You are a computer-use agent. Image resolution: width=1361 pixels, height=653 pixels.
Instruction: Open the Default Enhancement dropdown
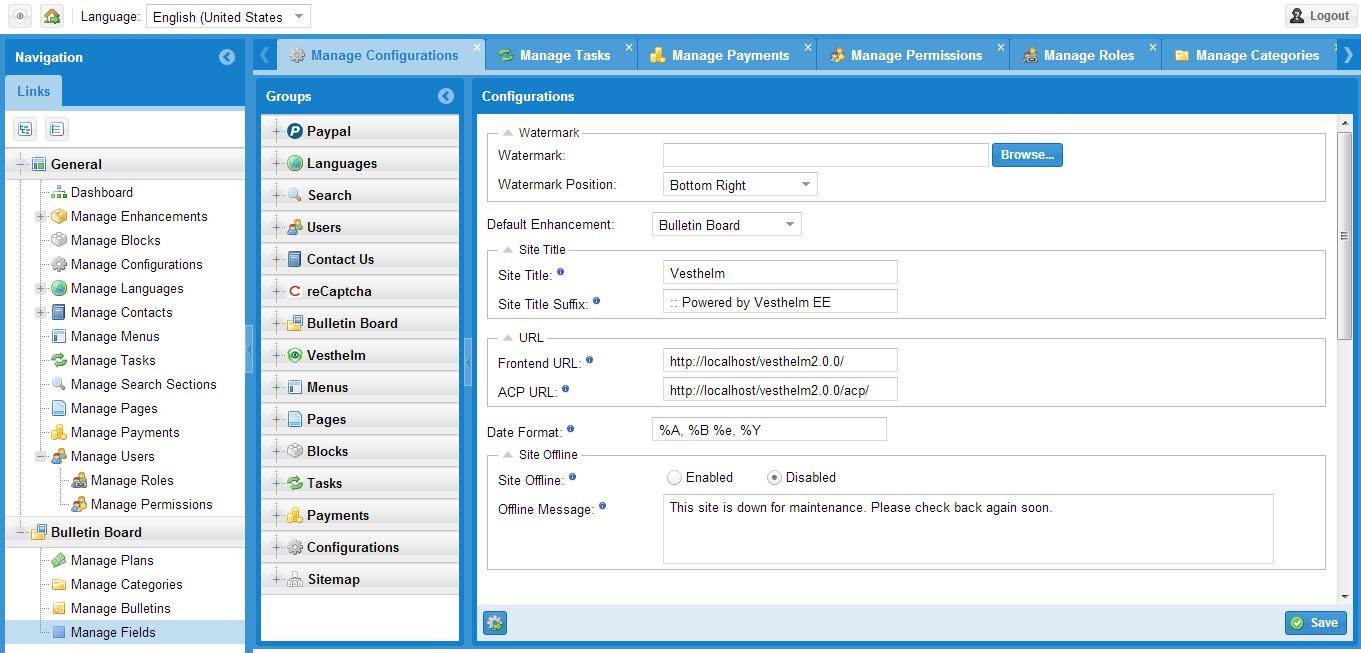[789, 224]
